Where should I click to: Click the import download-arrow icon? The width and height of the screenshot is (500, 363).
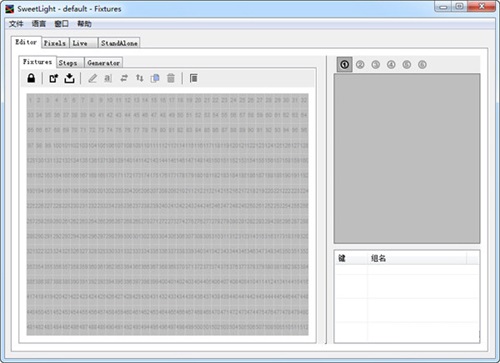69,78
